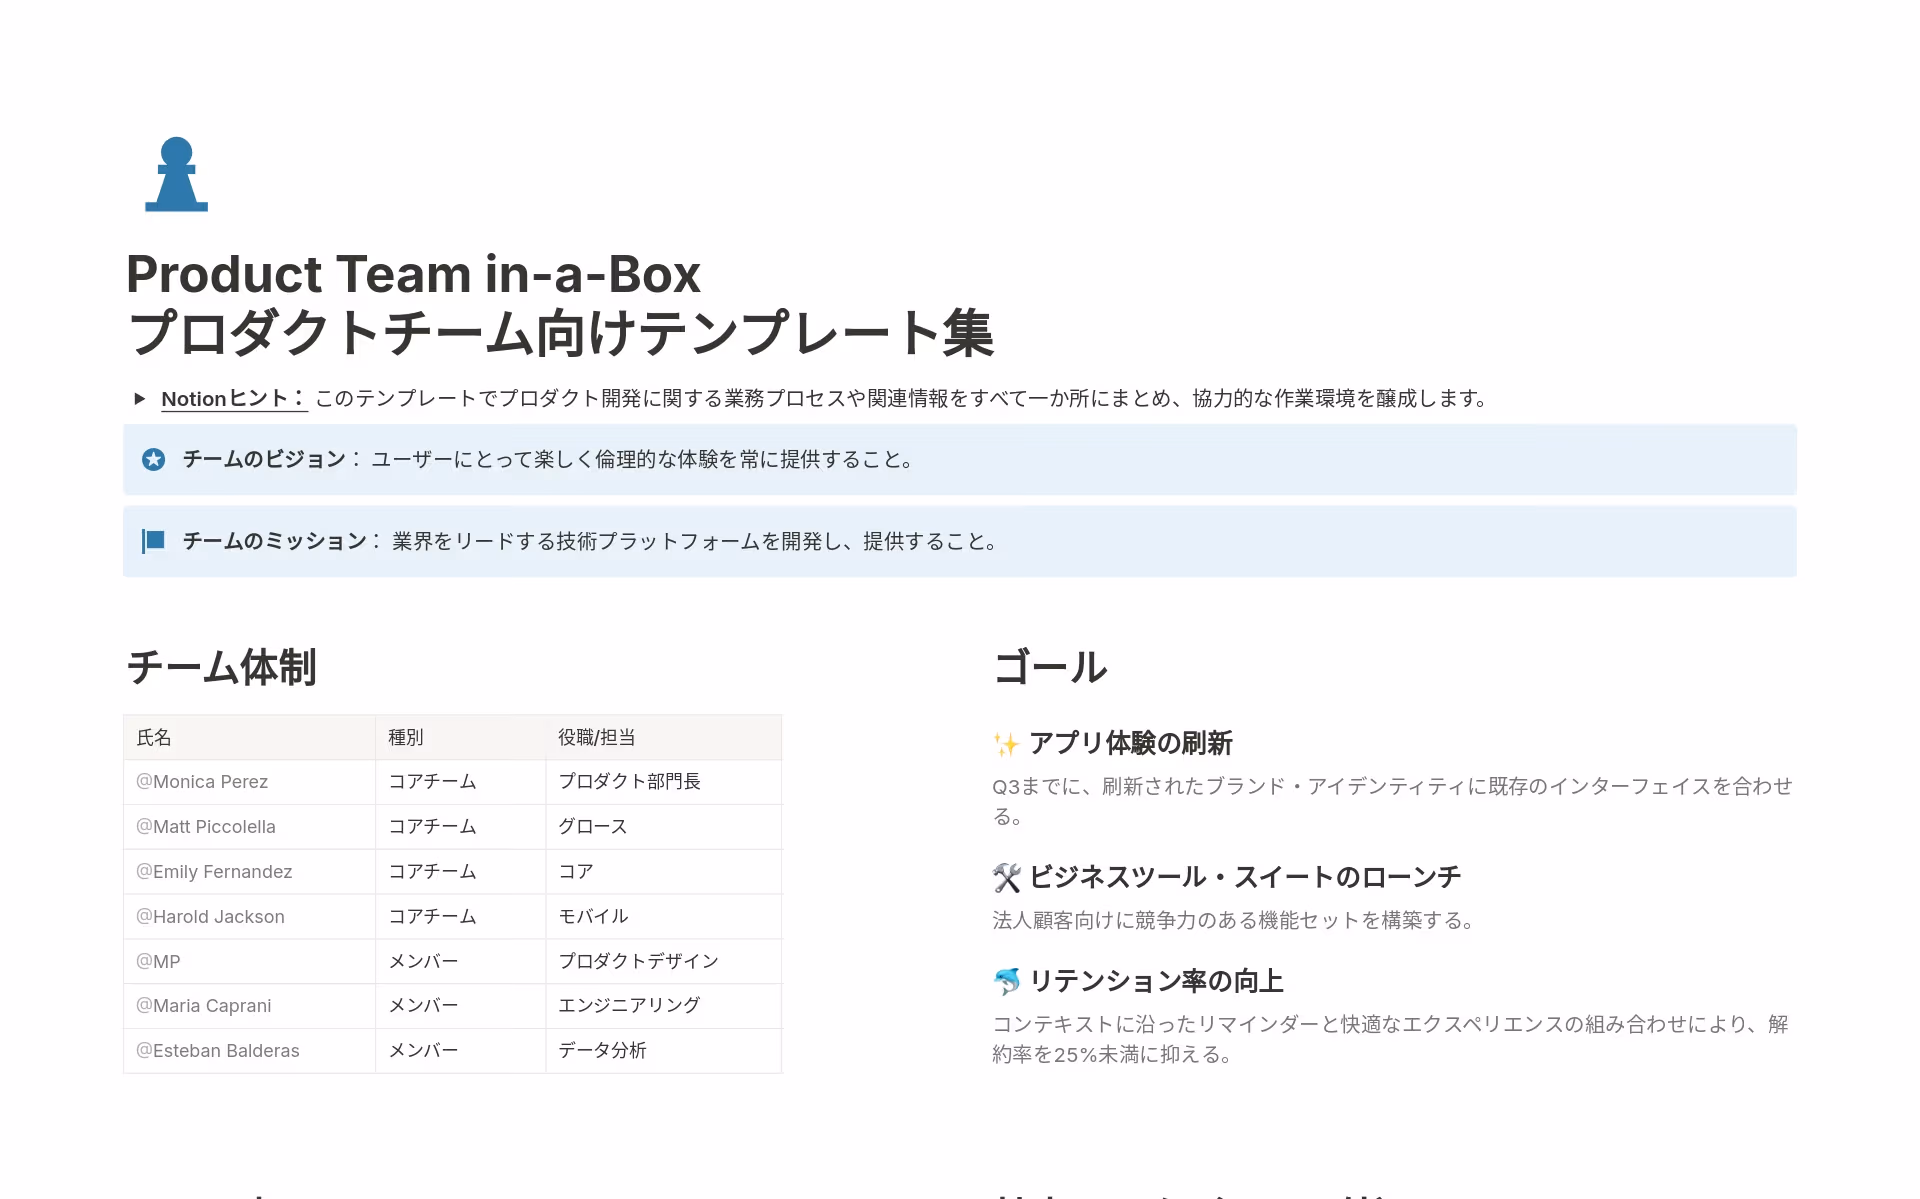Click the 役職/担当 column header
The height and width of the screenshot is (1199, 1920).
pos(595,737)
